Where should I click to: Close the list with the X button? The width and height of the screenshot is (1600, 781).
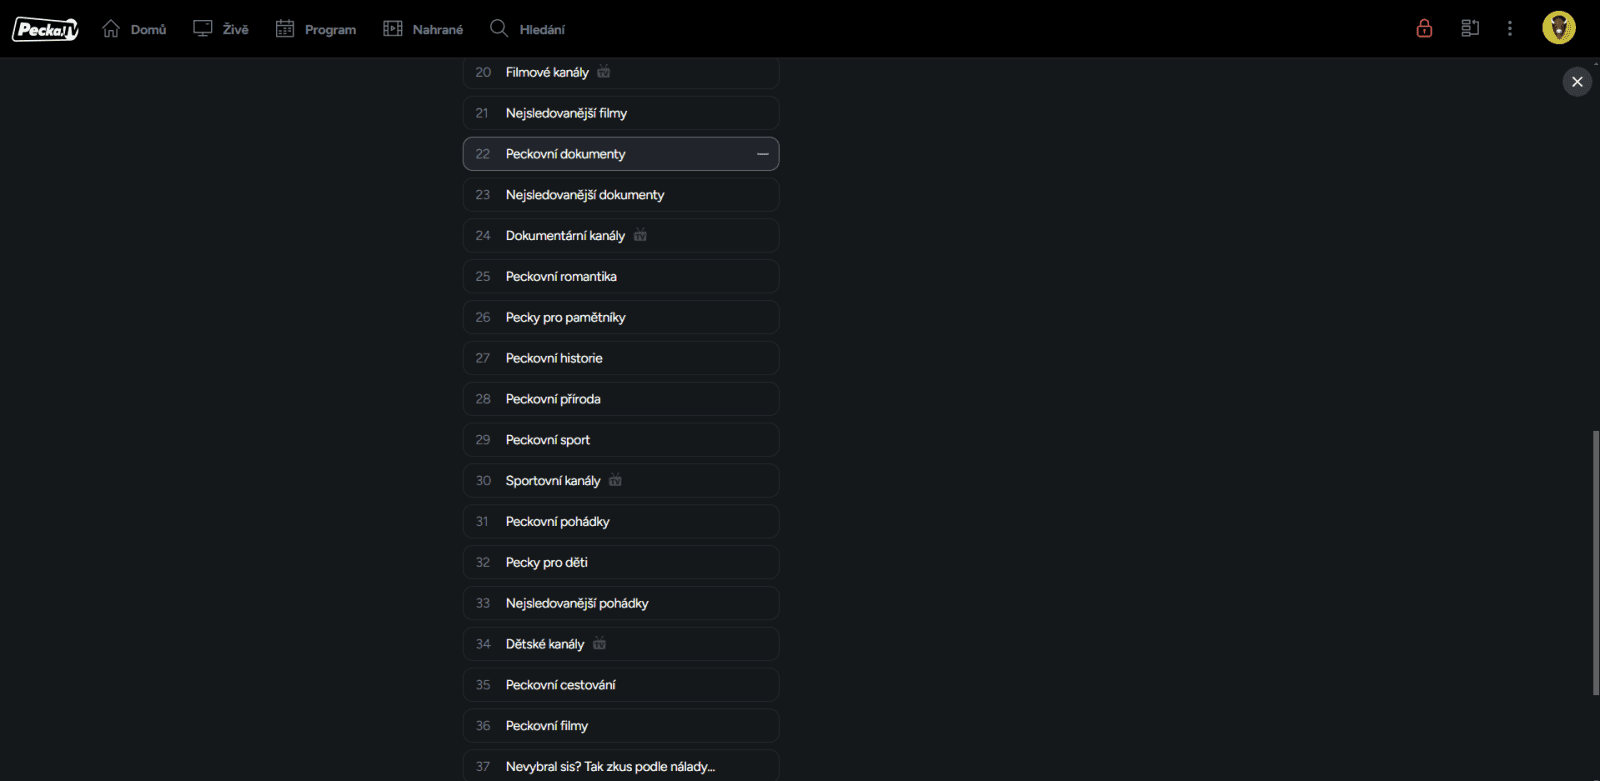(1577, 82)
